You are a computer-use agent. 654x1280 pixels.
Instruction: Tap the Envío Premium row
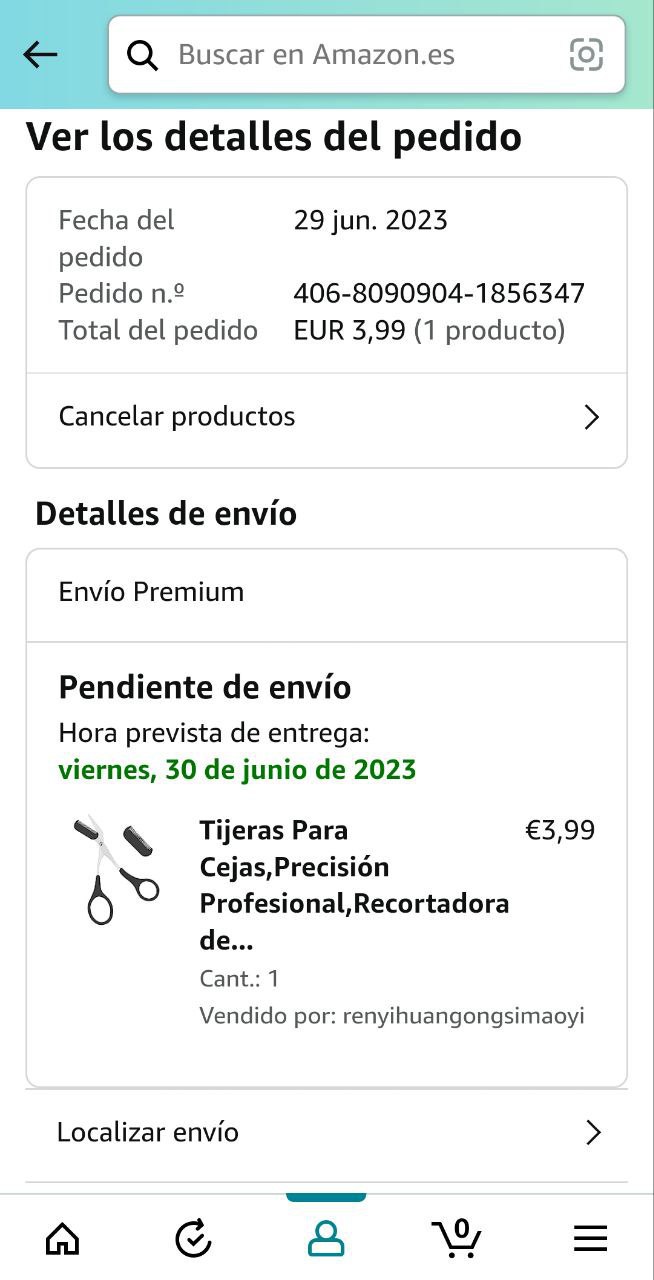[326, 592]
